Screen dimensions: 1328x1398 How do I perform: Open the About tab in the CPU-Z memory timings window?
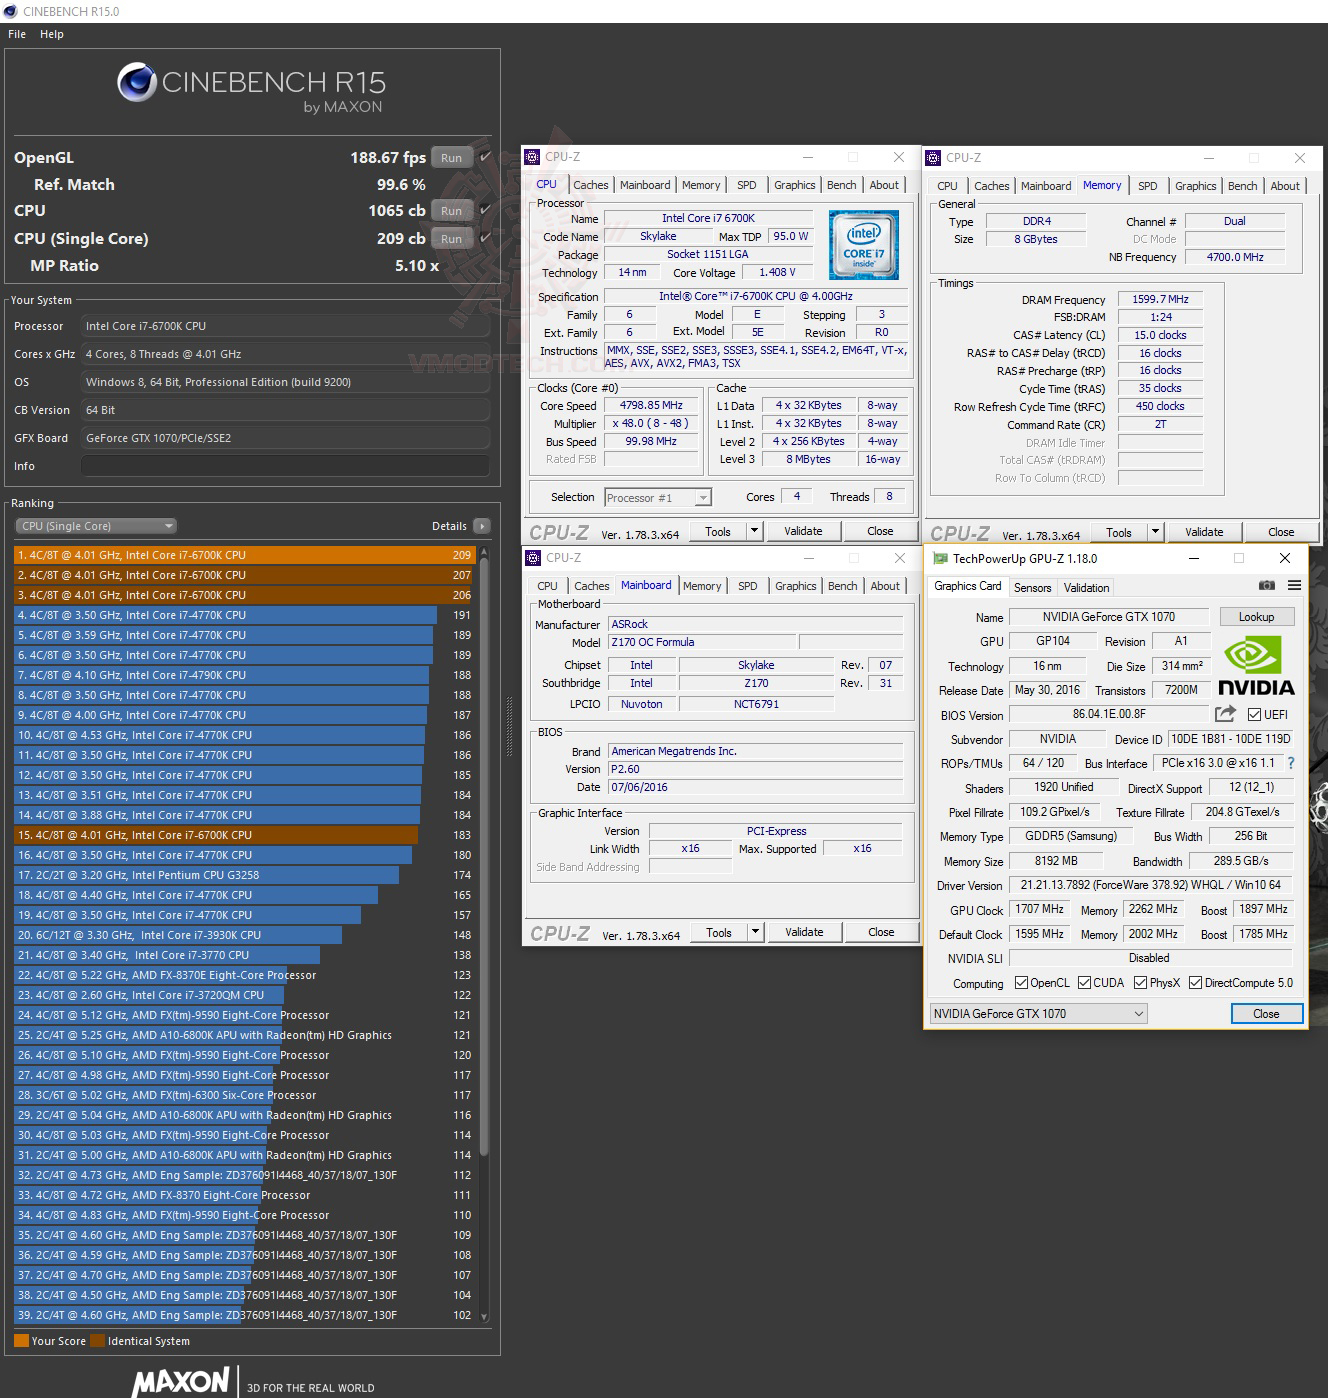(x=1285, y=186)
